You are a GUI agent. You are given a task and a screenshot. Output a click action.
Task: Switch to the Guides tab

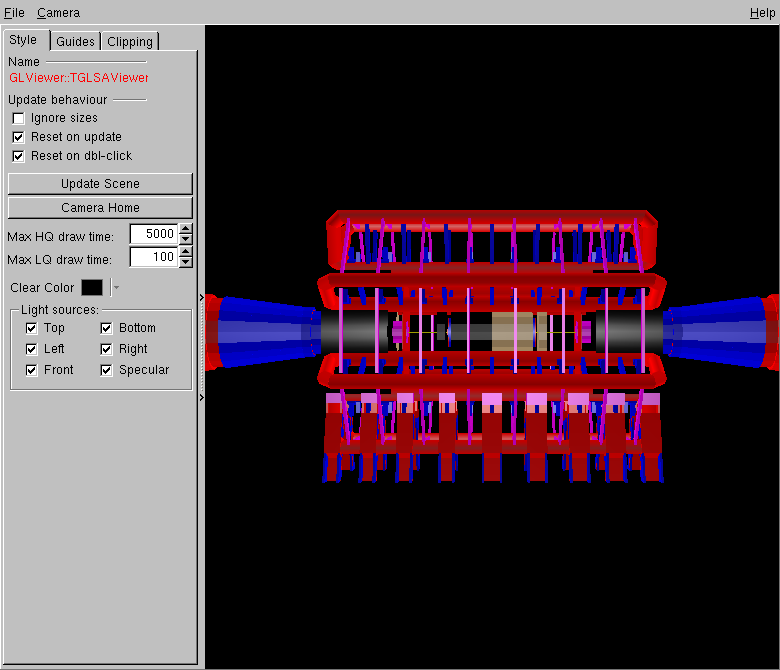click(75, 41)
